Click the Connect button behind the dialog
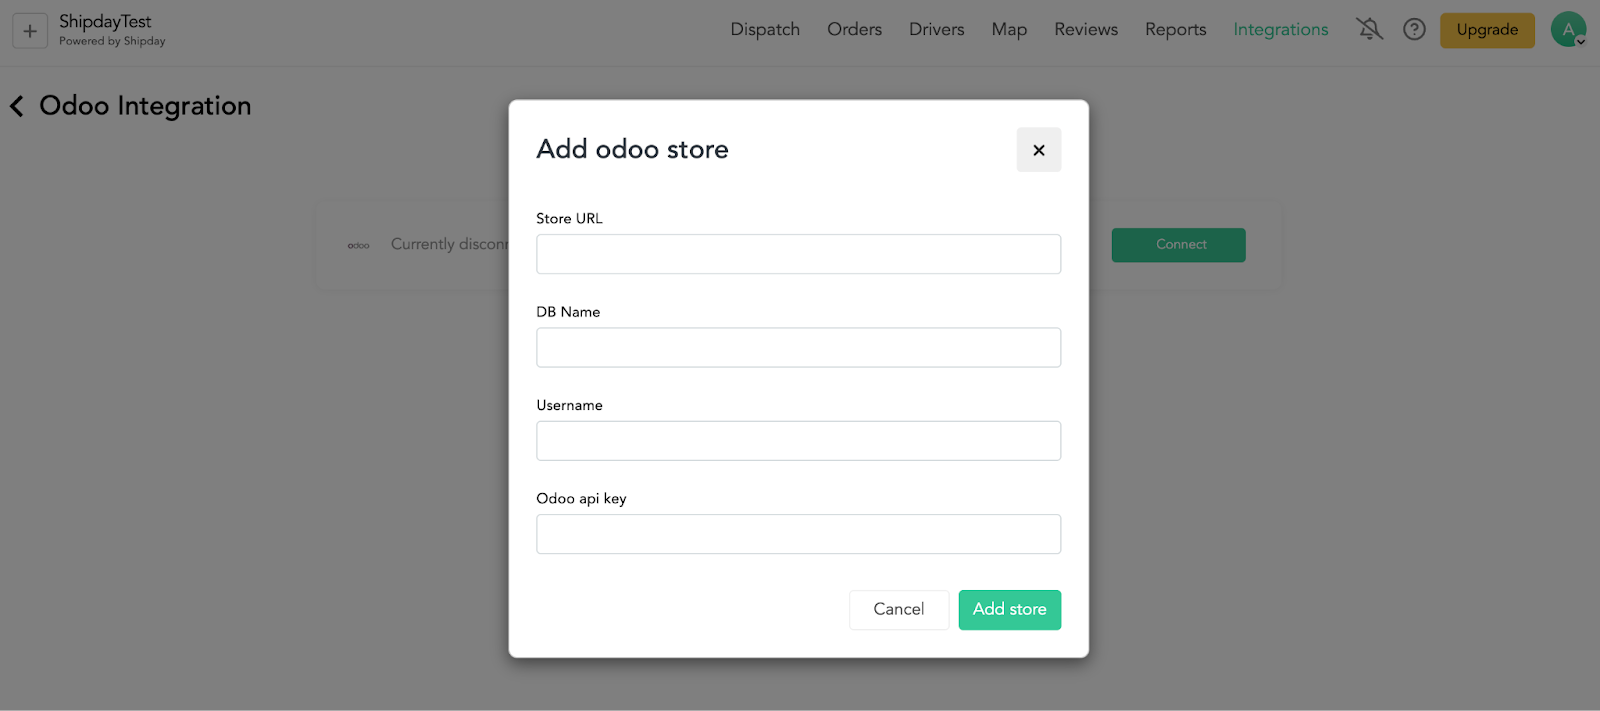The height and width of the screenshot is (711, 1600). (1179, 245)
